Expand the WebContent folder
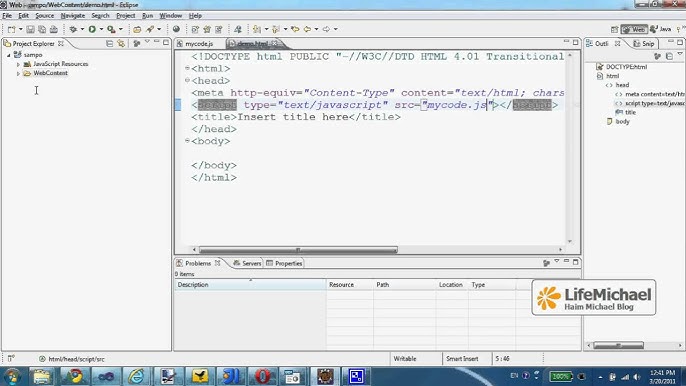 pyautogui.click(x=18, y=74)
